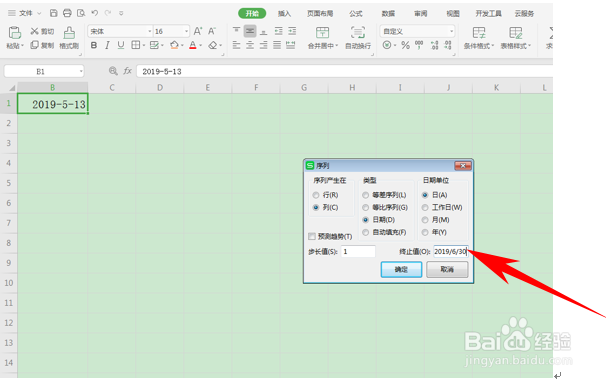The width and height of the screenshot is (606, 381).
Task: Apply fill color bucket icon
Action: coord(174,45)
